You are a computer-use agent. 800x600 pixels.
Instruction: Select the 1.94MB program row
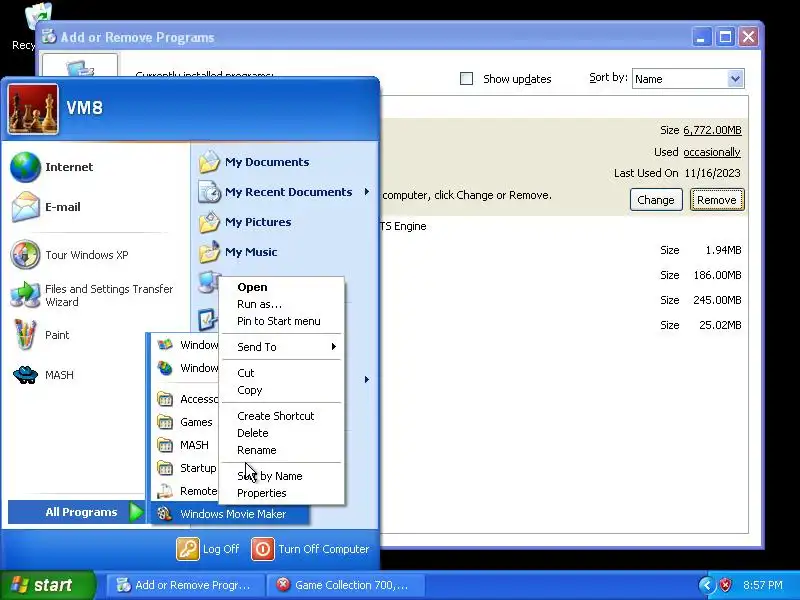click(564, 250)
